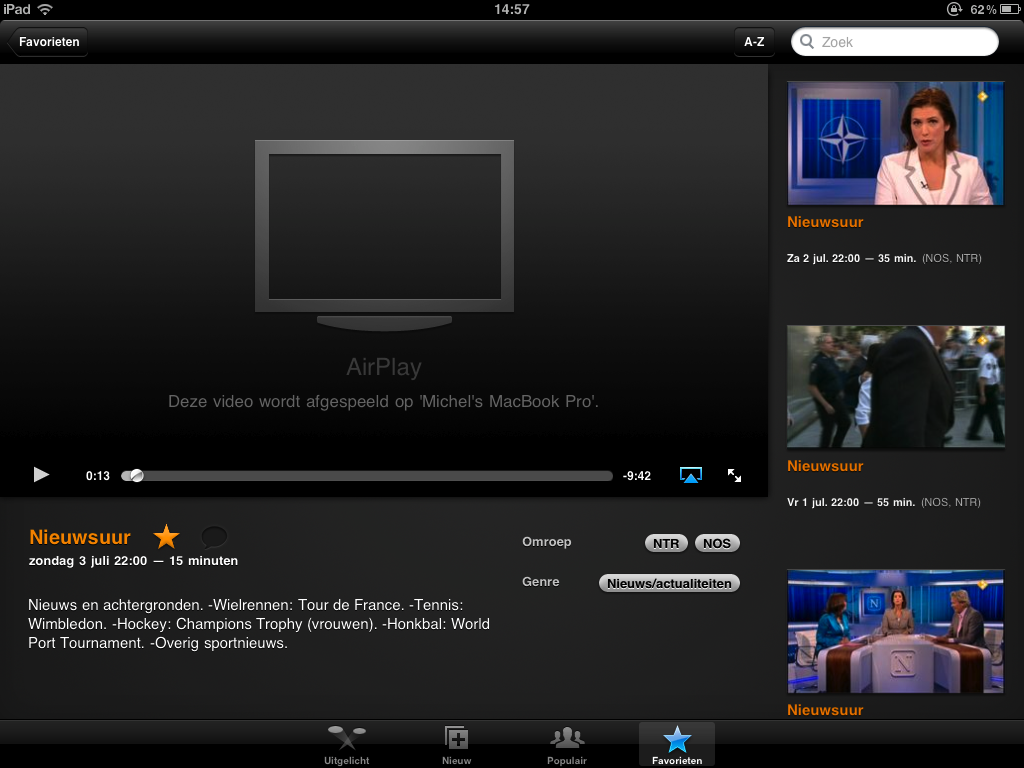Click the elapsed time 0:13 label
This screenshot has width=1024, height=768.
pyautogui.click(x=98, y=476)
